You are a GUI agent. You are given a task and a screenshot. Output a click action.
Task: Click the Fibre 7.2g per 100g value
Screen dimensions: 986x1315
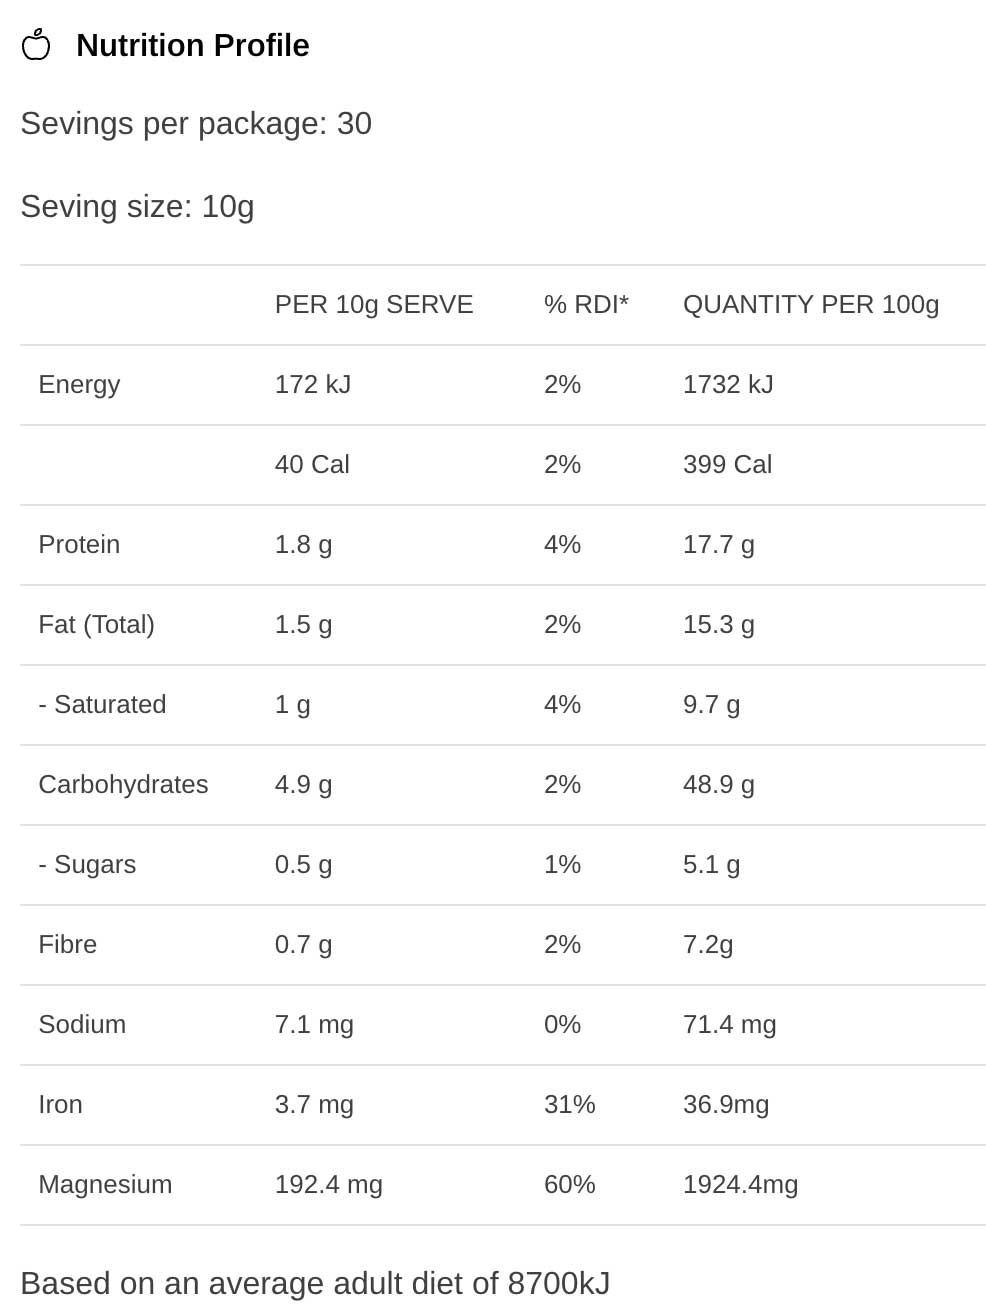(708, 944)
